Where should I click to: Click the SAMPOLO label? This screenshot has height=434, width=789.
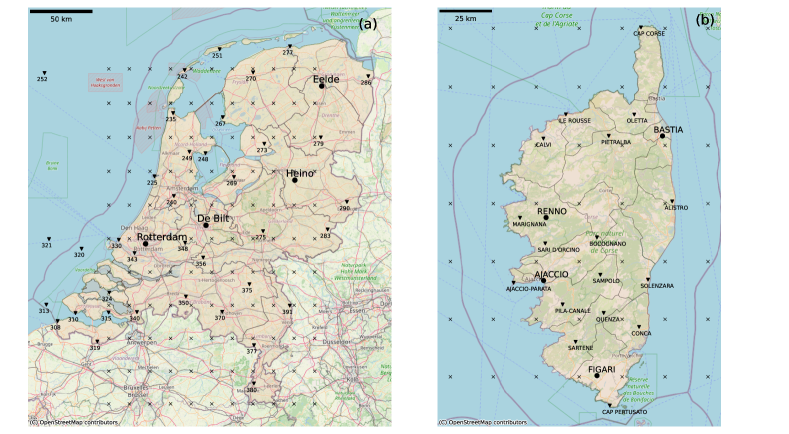click(x=606, y=281)
